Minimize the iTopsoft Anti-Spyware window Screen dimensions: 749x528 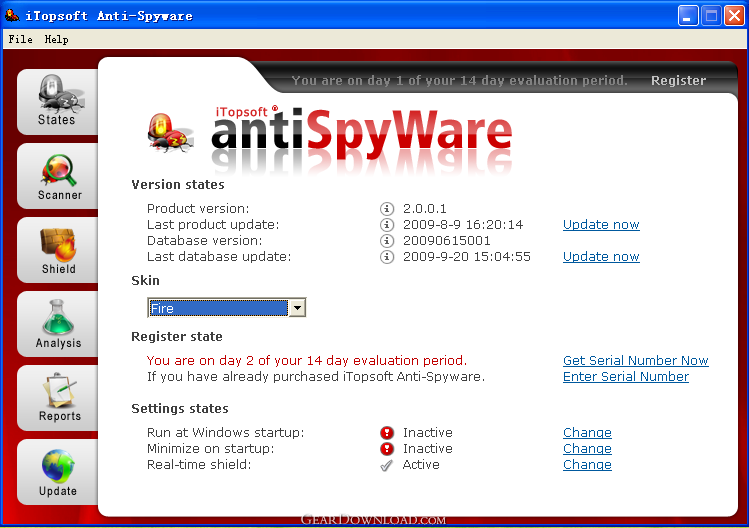tap(688, 16)
